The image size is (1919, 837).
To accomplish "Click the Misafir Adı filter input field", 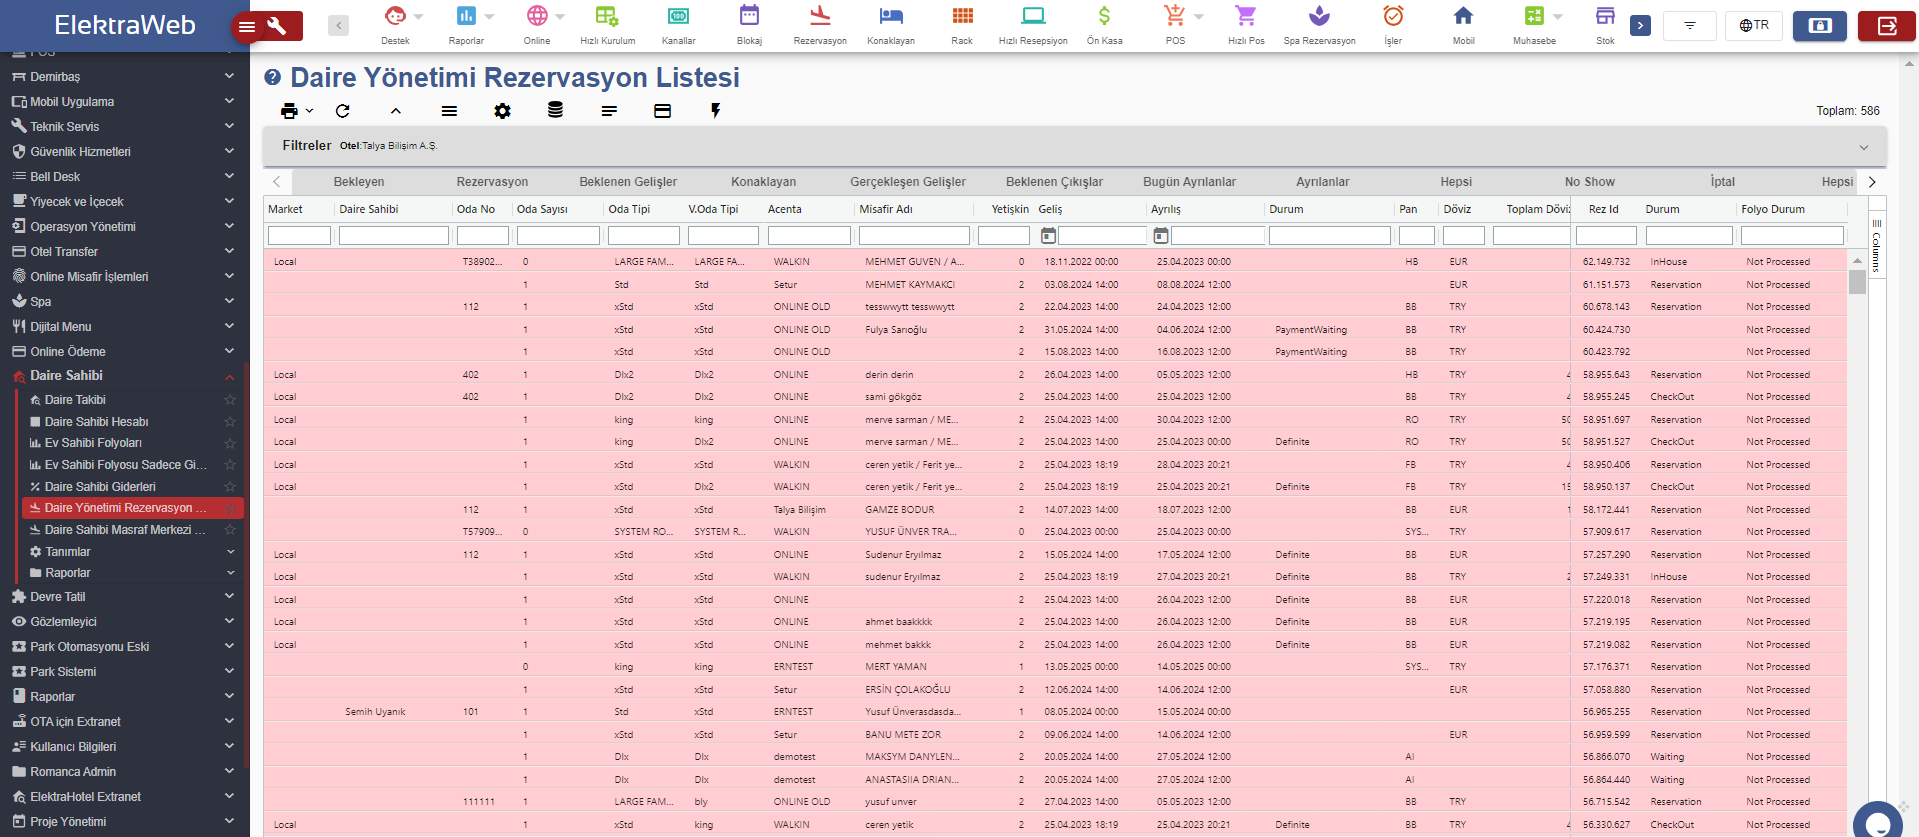I will point(913,236).
